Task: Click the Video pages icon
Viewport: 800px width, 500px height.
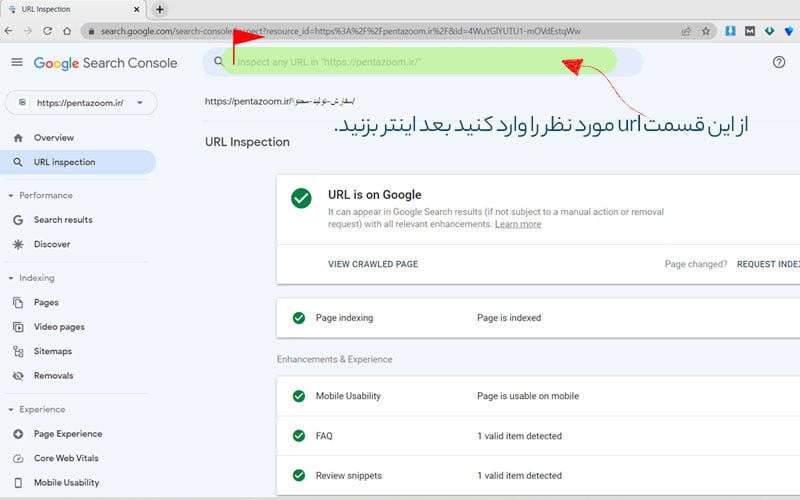Action: point(18,327)
